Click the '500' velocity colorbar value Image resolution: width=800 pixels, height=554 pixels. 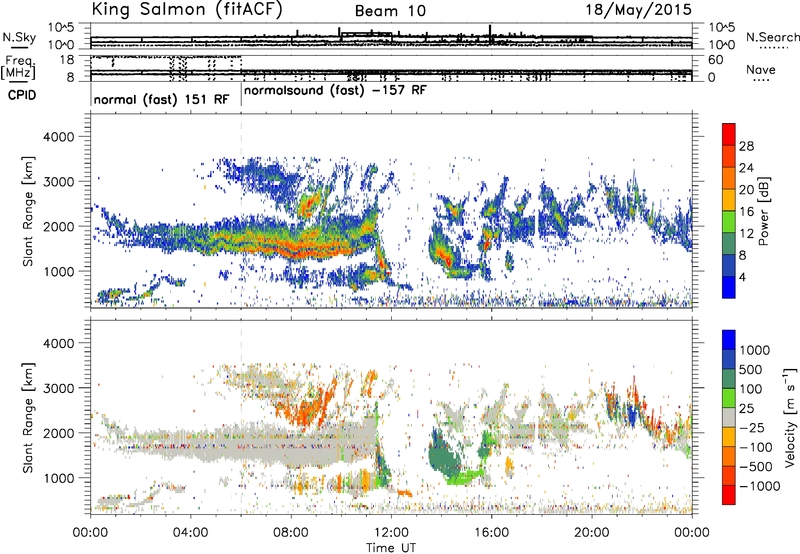pos(751,370)
